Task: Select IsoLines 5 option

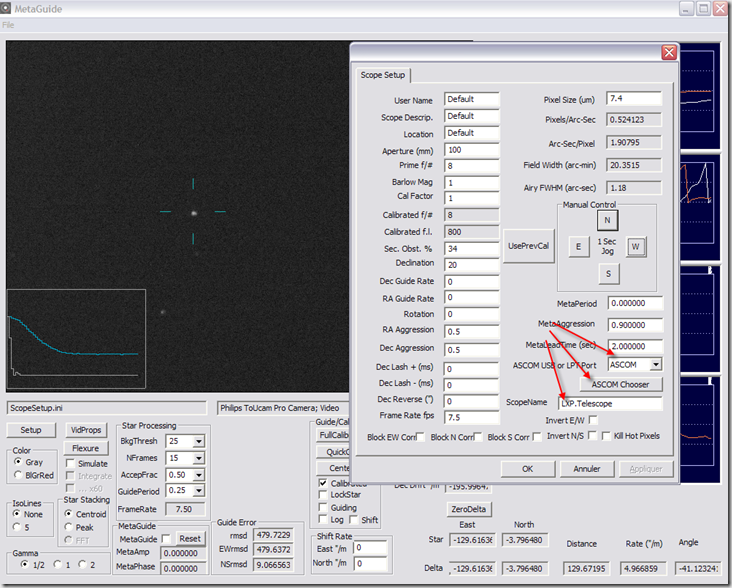Action: (x=17, y=527)
